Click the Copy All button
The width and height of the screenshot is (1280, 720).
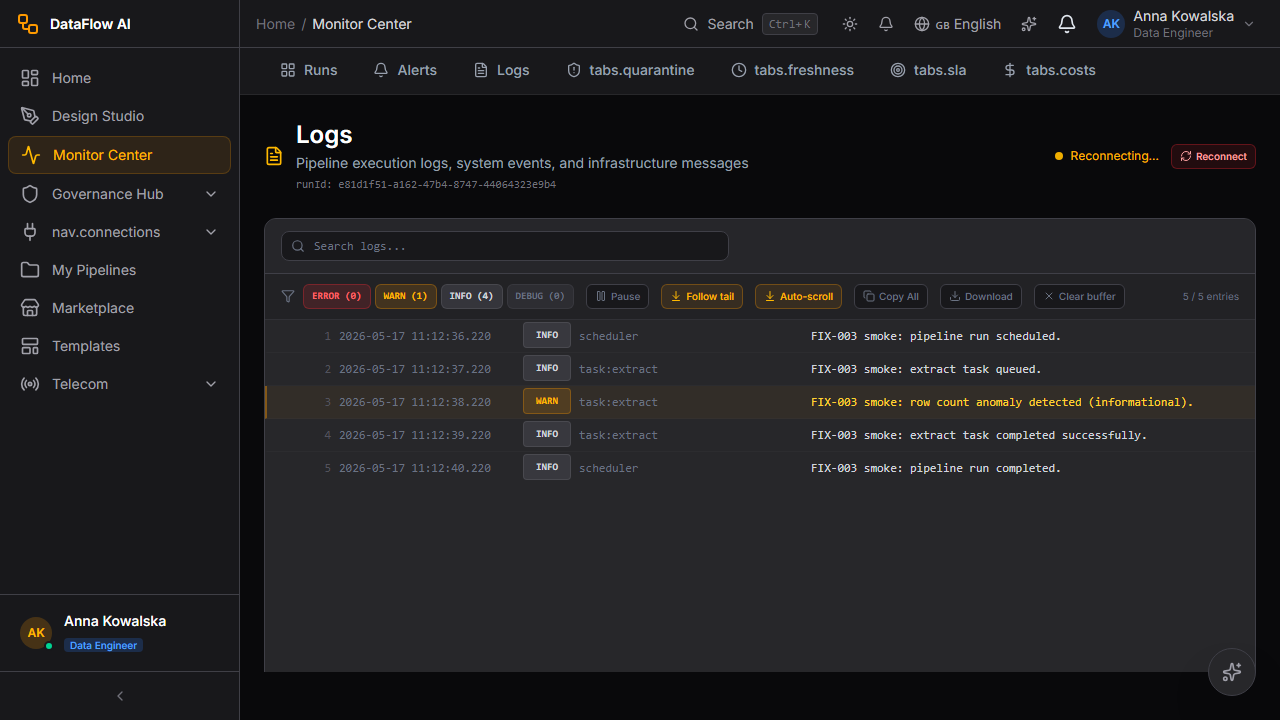click(891, 296)
